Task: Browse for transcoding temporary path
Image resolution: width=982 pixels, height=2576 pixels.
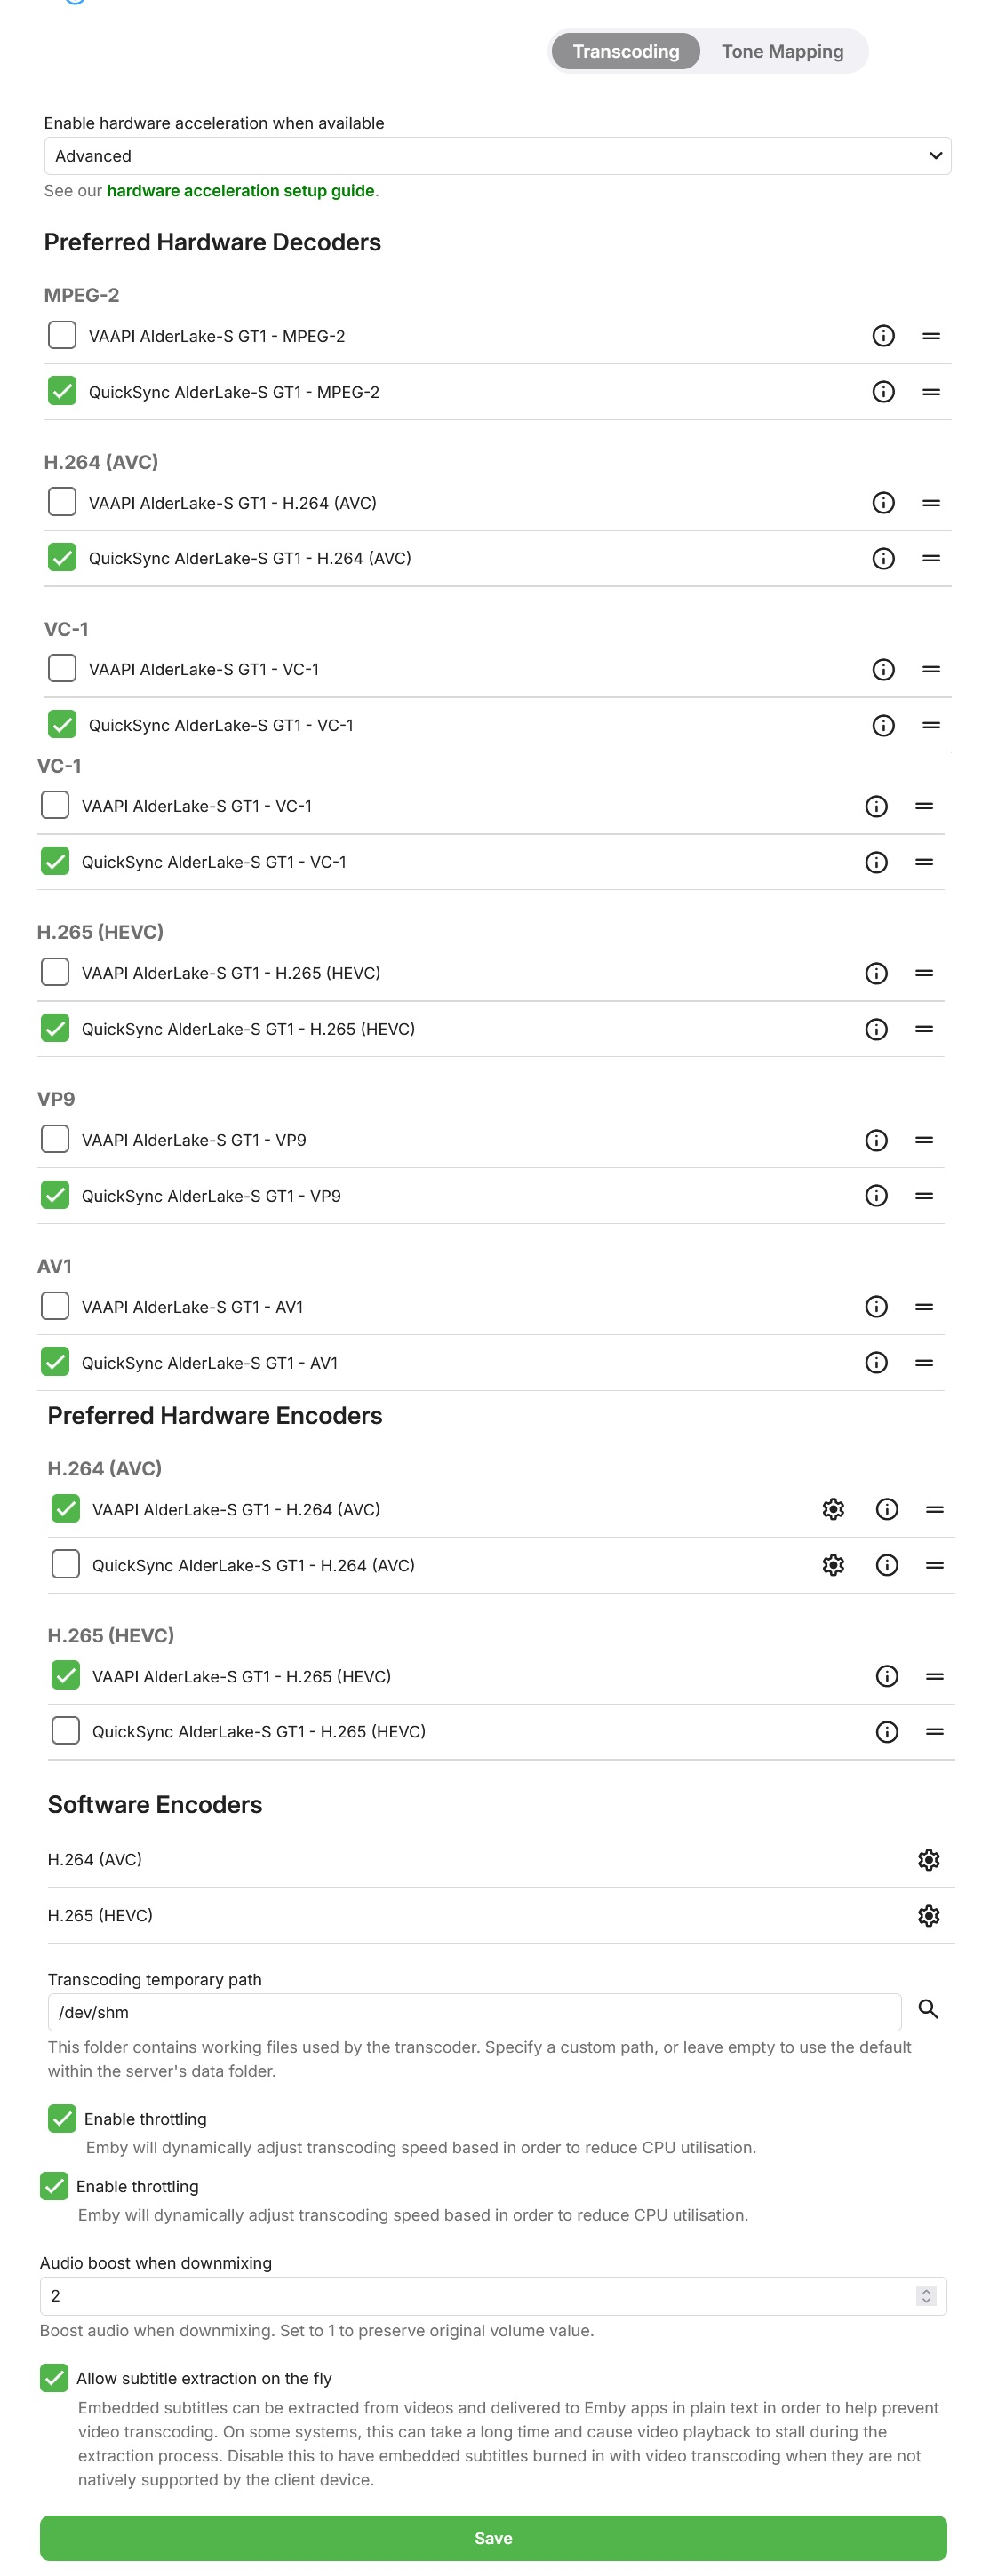Action: pyautogui.click(x=928, y=2009)
